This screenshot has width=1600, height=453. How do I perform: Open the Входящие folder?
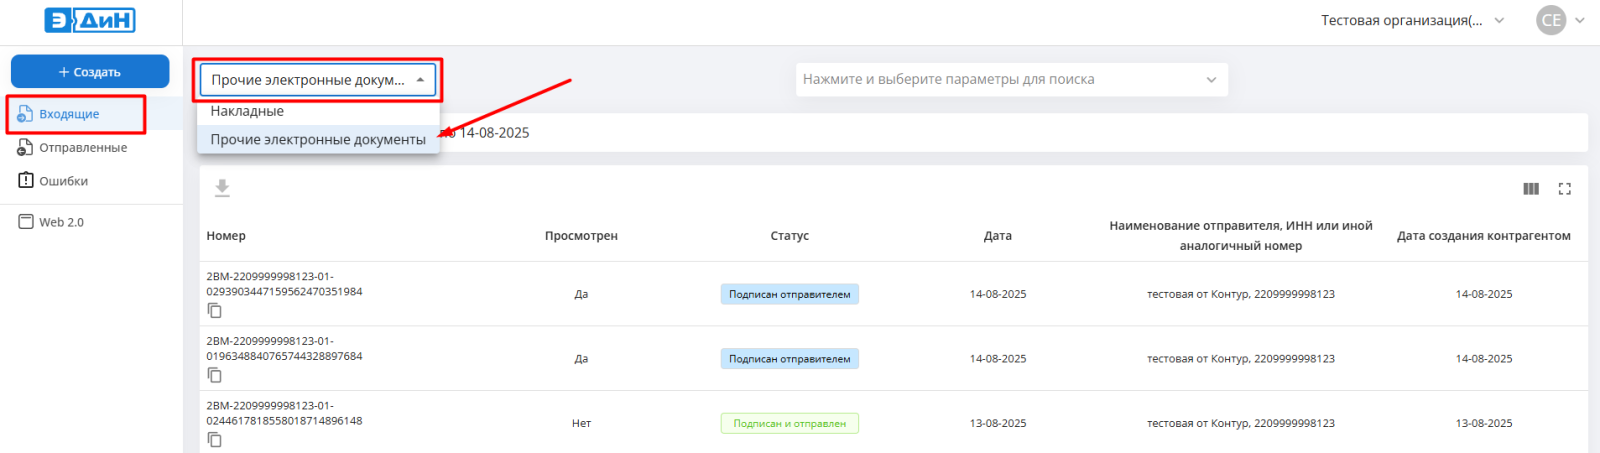click(69, 114)
